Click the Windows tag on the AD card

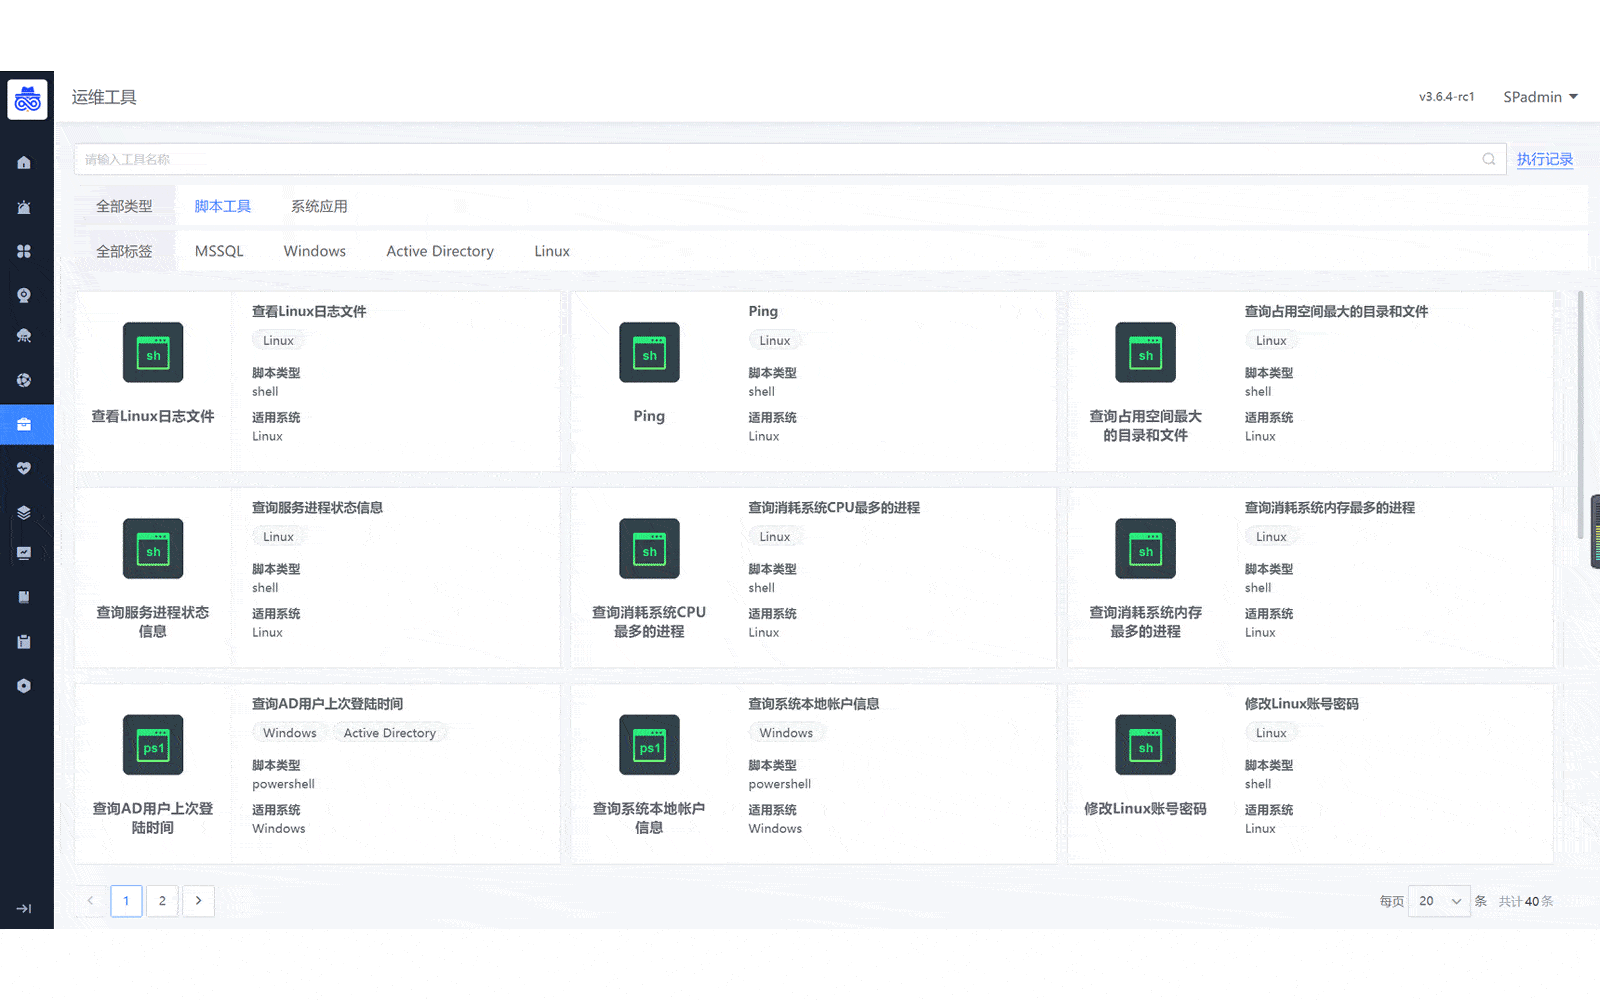tap(290, 733)
